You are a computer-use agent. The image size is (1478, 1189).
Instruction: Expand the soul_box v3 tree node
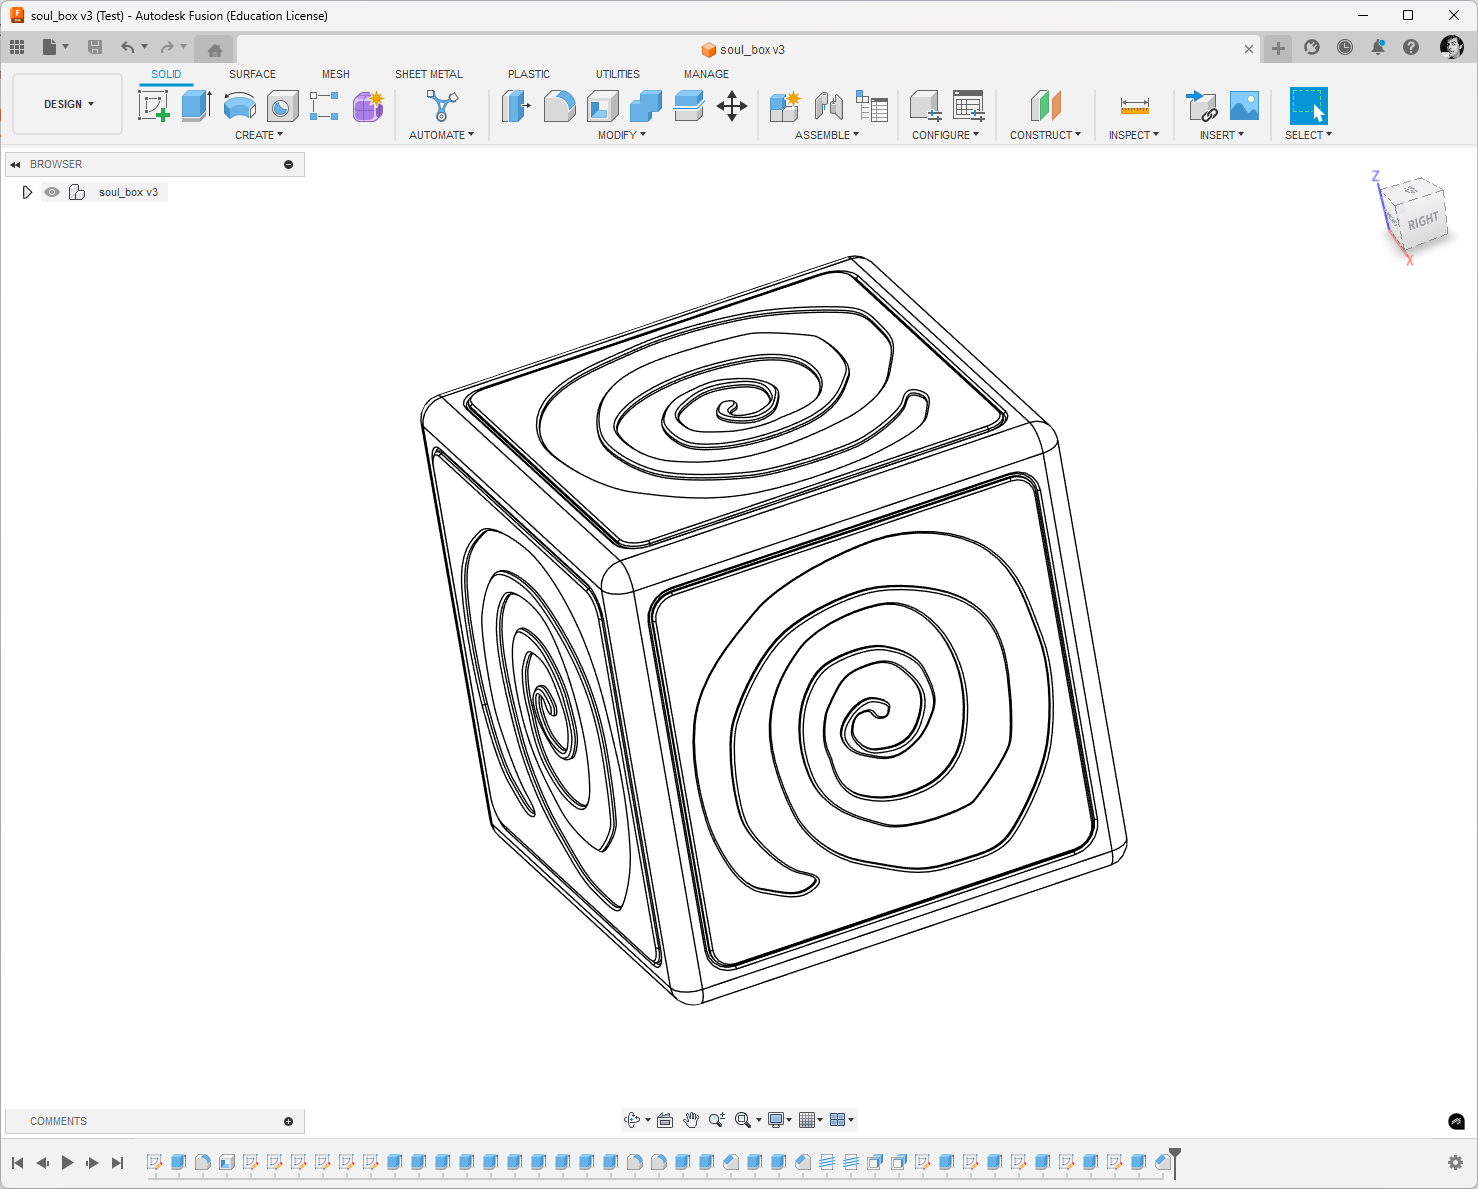click(27, 192)
